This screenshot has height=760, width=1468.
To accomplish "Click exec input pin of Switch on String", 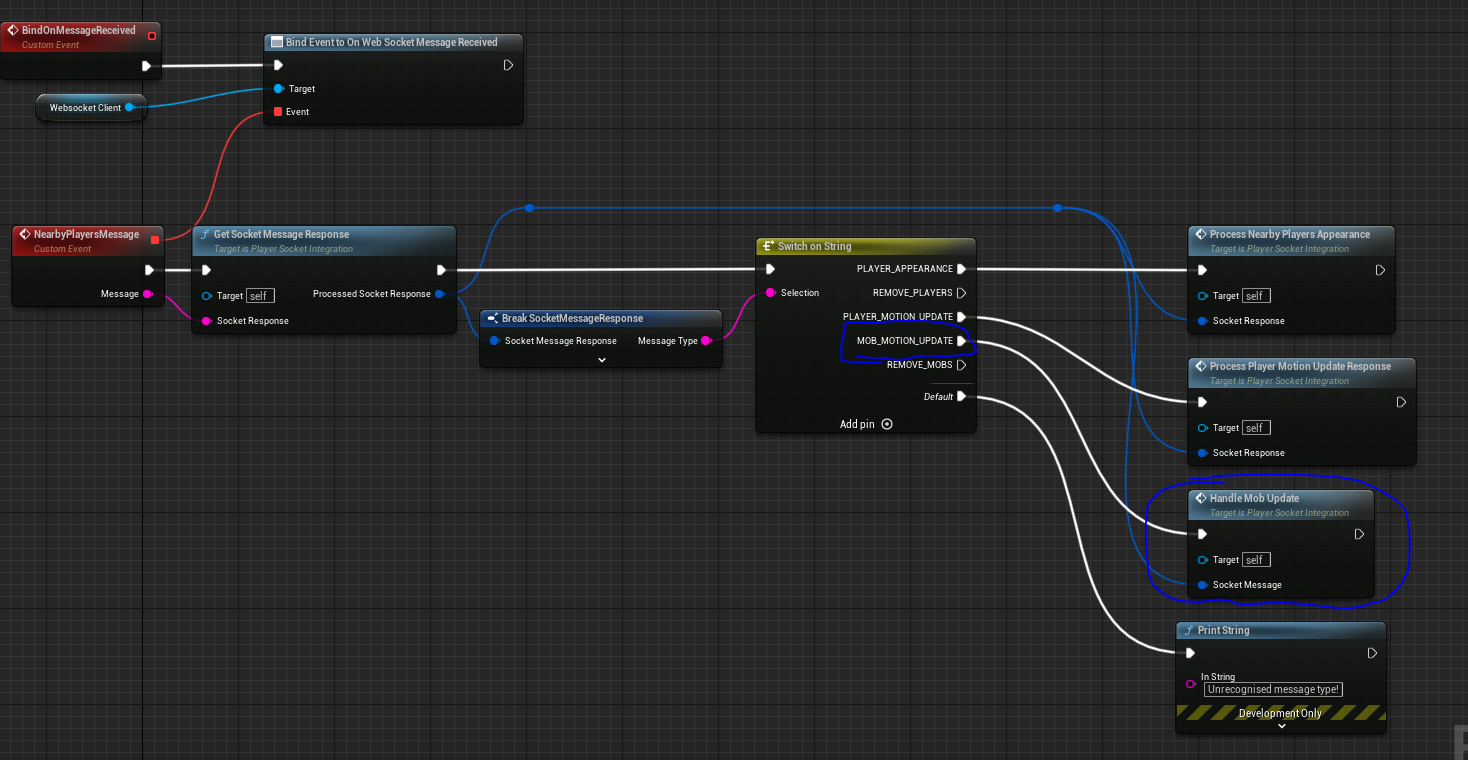I will [x=770, y=269].
